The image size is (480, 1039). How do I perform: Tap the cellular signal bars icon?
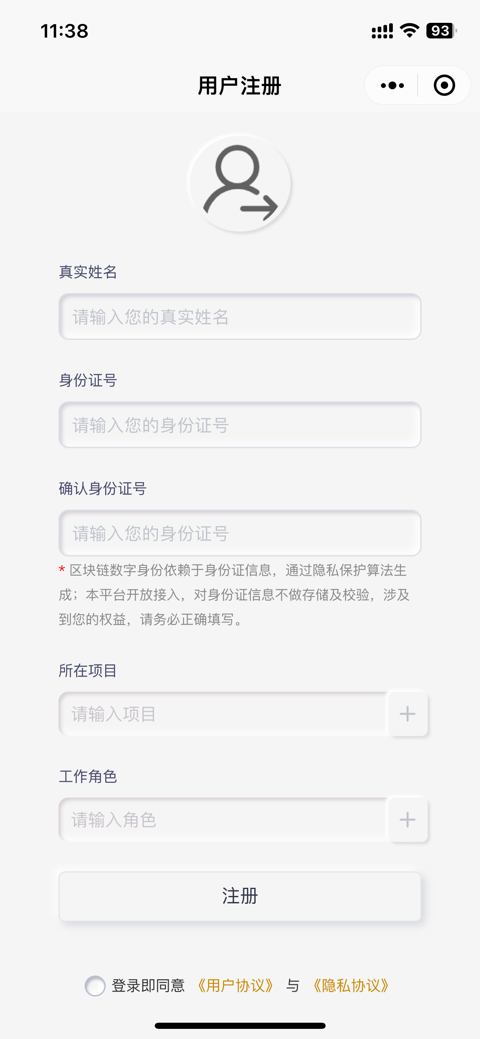pyautogui.click(x=382, y=31)
